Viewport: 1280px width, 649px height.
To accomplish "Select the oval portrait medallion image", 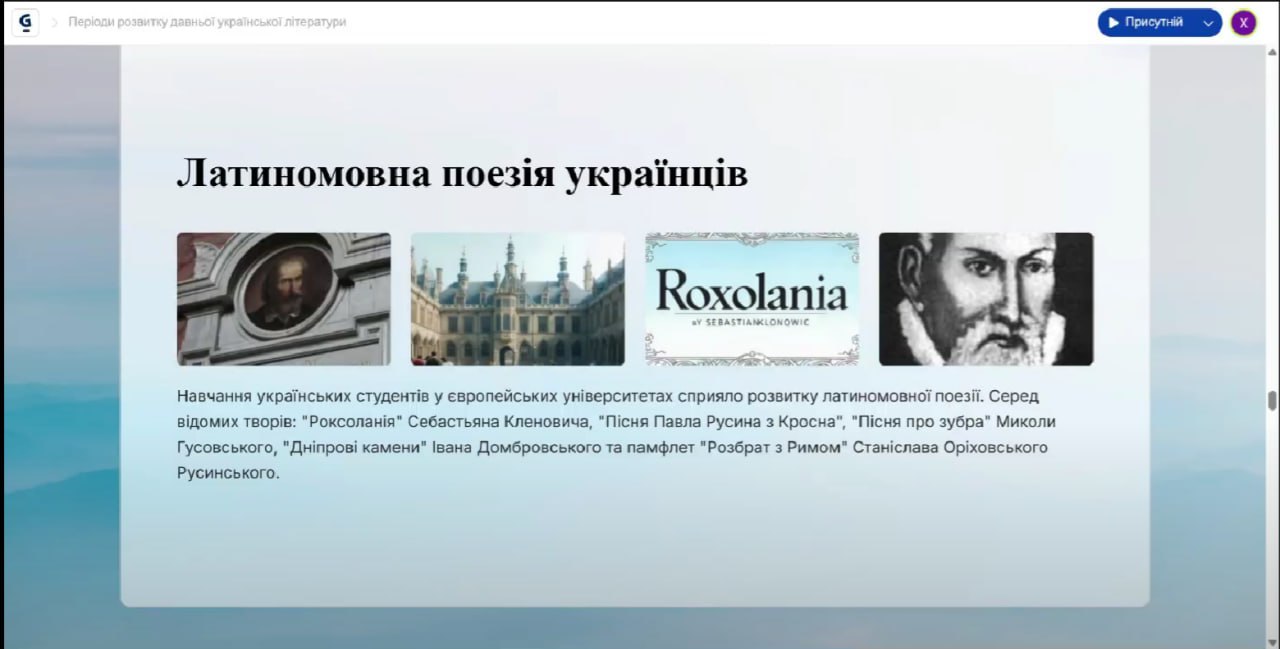I will tap(284, 299).
